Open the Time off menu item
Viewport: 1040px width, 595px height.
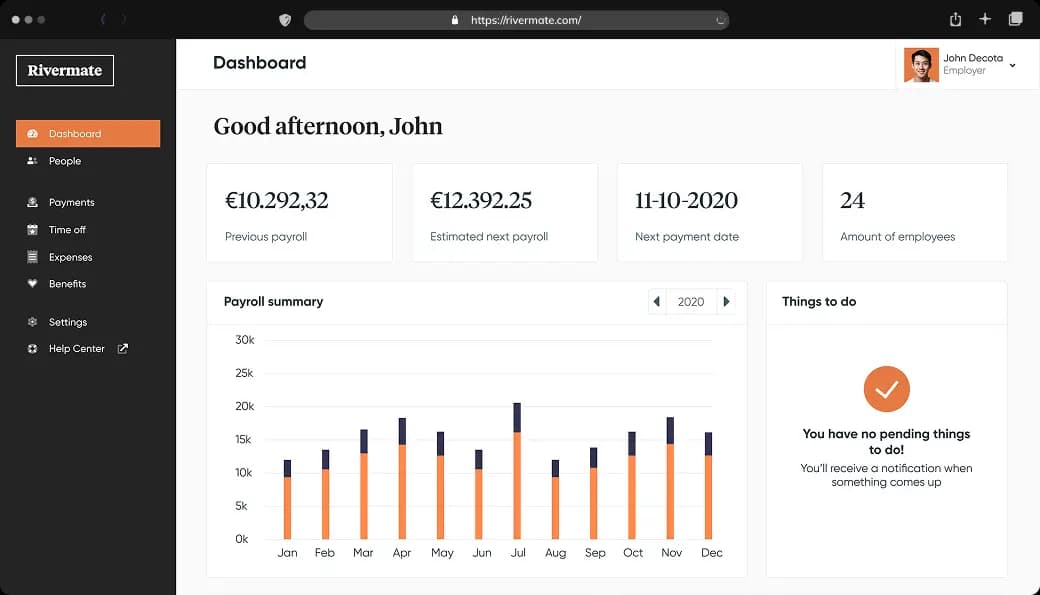pyautogui.click(x=67, y=230)
